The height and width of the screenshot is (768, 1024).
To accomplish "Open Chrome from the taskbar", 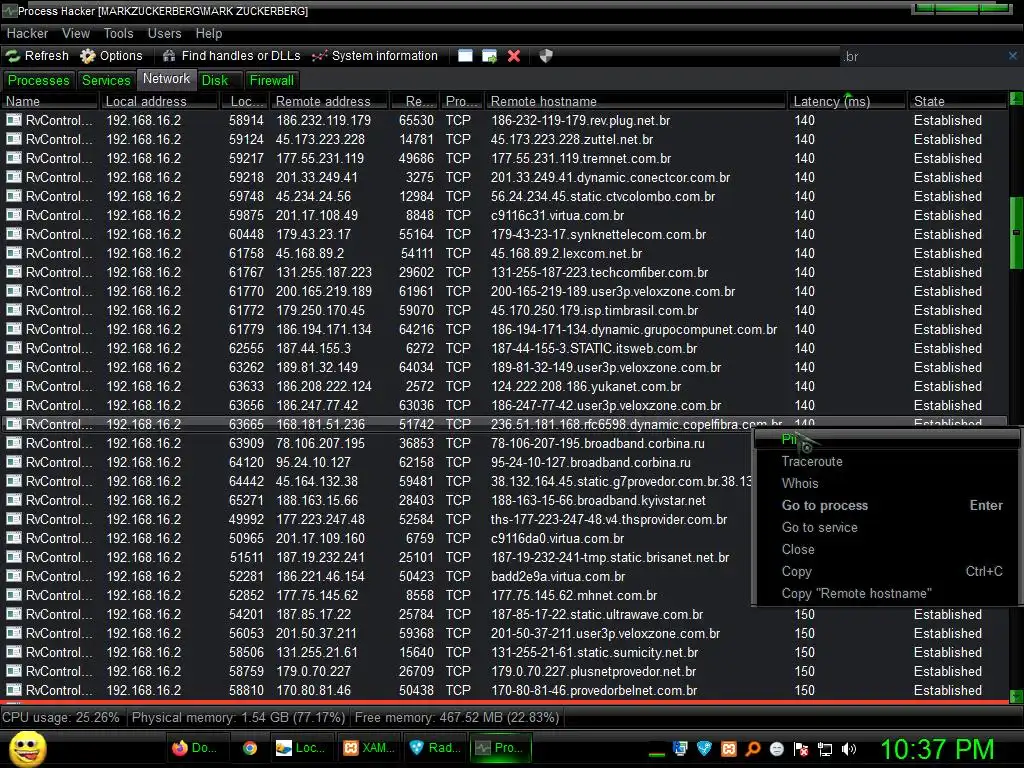I will 249,748.
